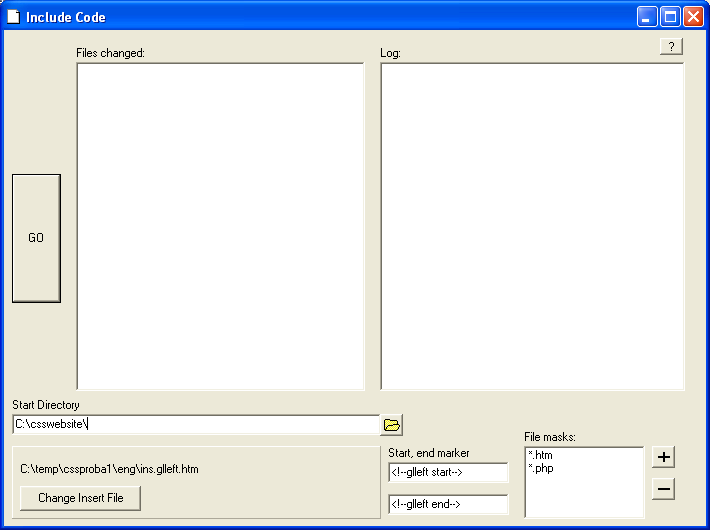The height and width of the screenshot is (530, 710).
Task: Click the 'Files changed:' label
Action: point(110,53)
